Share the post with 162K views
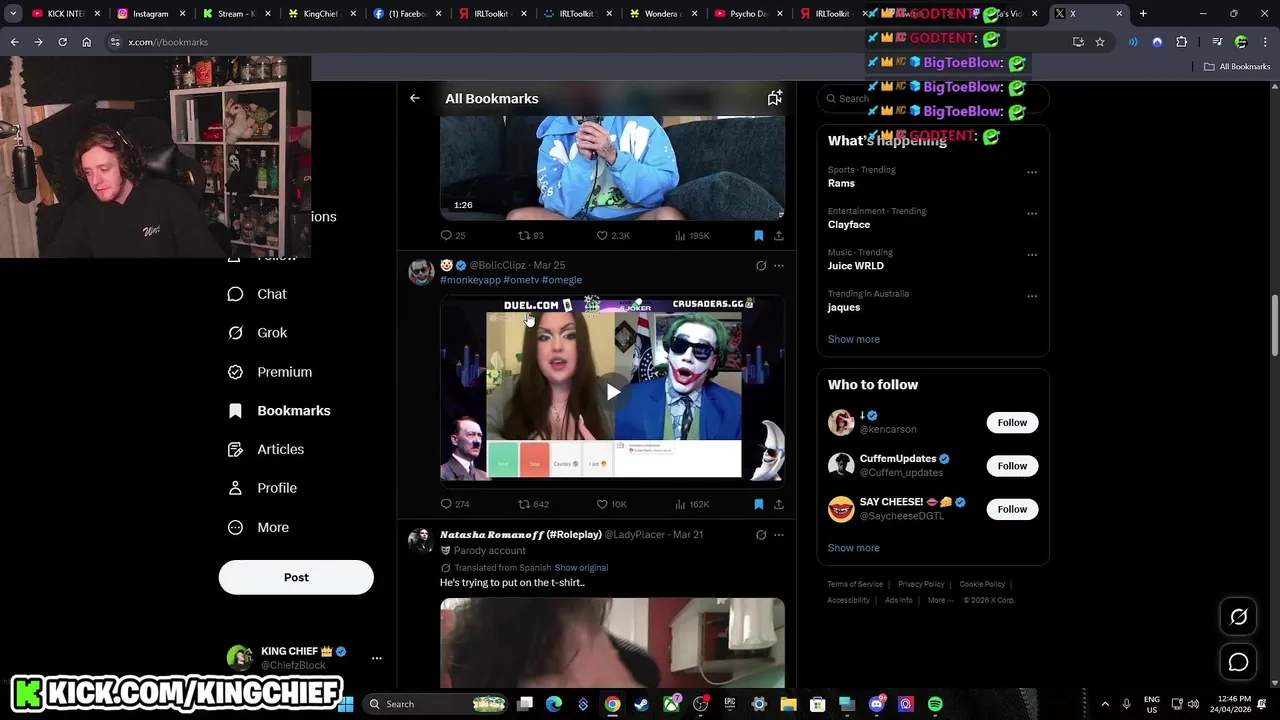This screenshot has height=720, width=1280. (779, 504)
